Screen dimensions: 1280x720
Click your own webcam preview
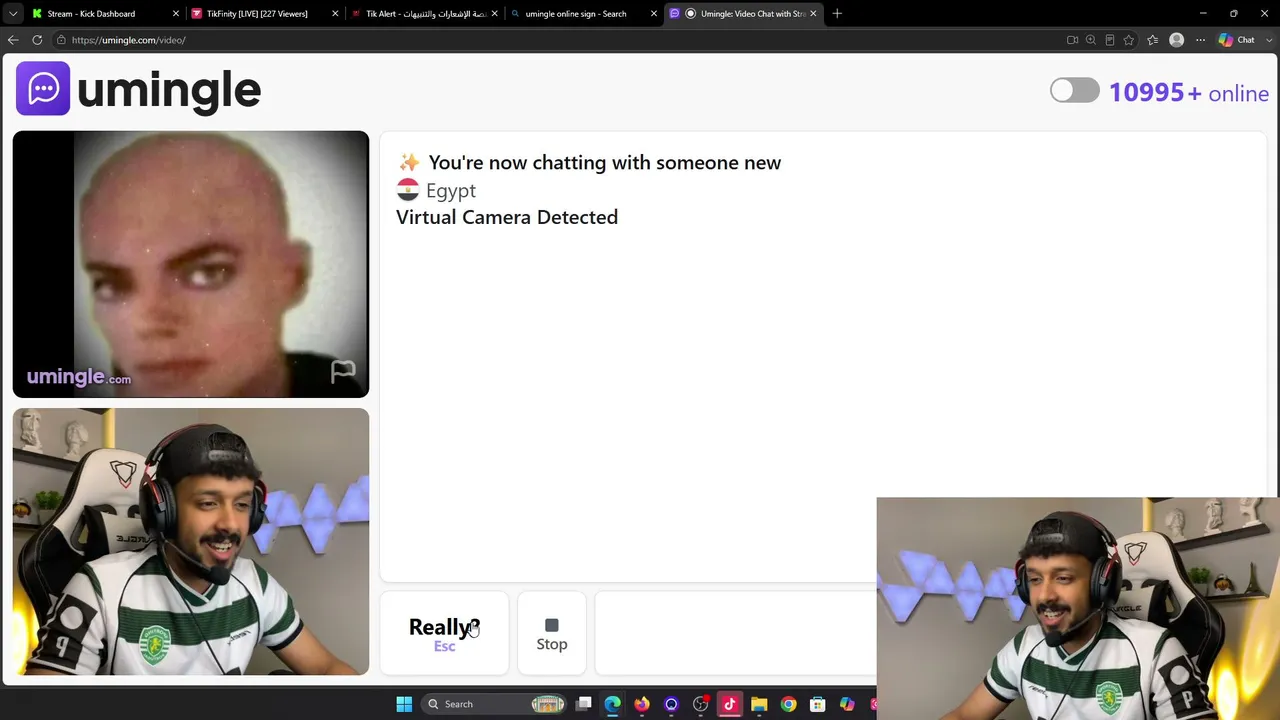click(x=191, y=542)
